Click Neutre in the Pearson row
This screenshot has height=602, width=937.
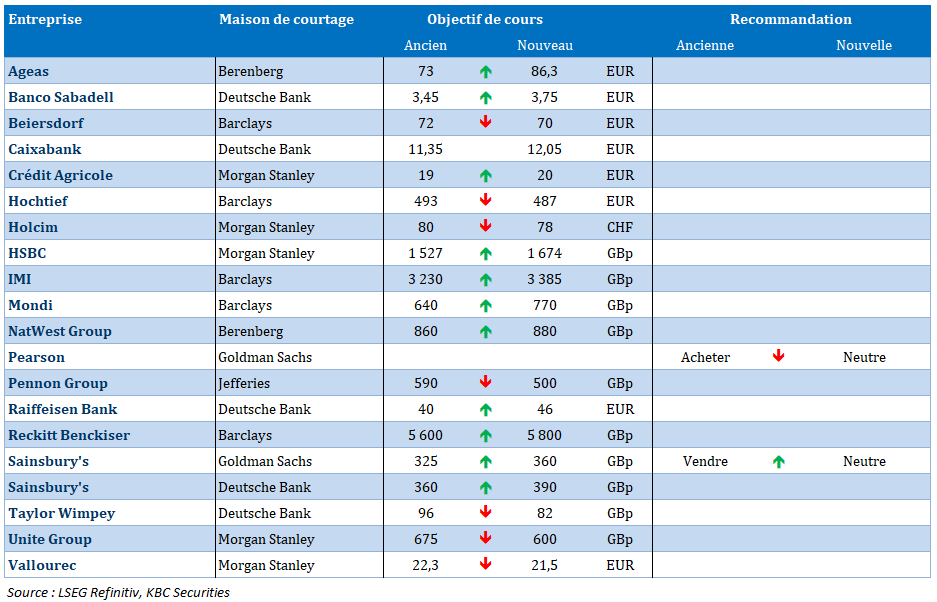coord(864,357)
